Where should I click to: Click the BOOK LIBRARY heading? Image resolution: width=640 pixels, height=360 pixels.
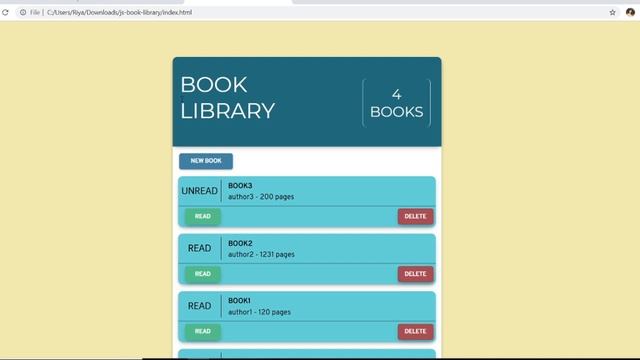click(228, 98)
